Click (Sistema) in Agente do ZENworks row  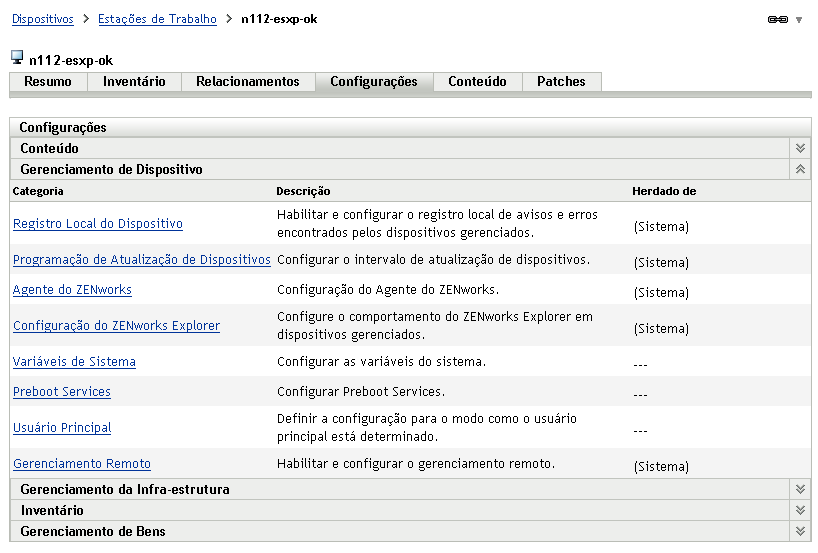tap(661, 293)
